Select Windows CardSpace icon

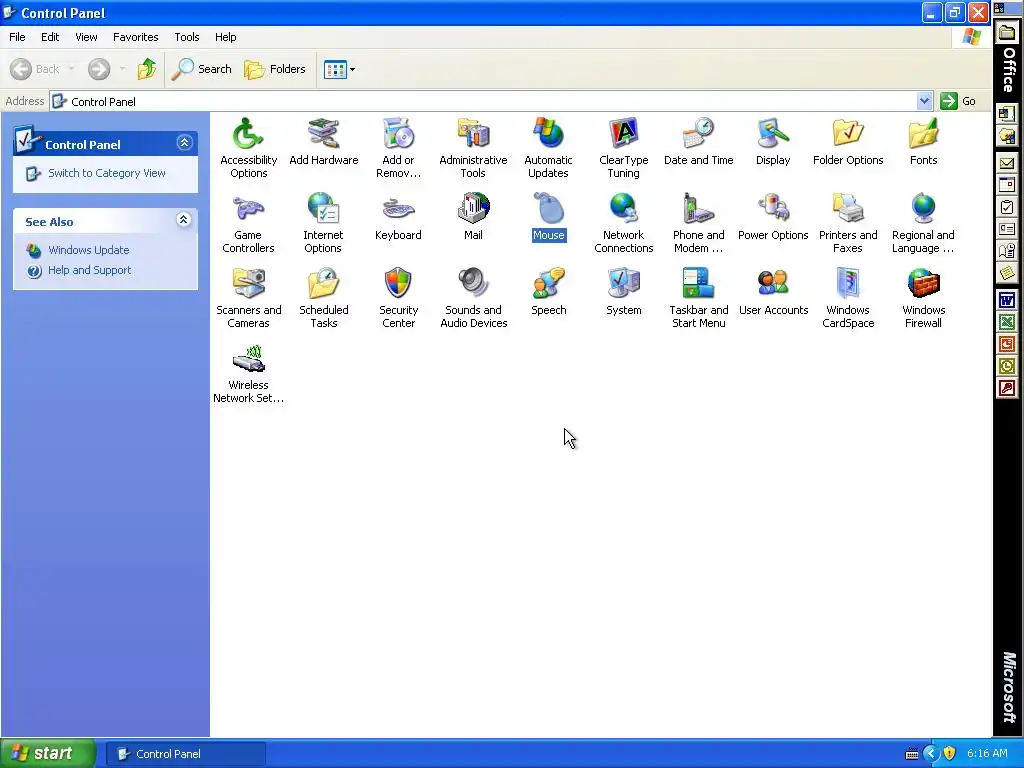[x=848, y=284]
